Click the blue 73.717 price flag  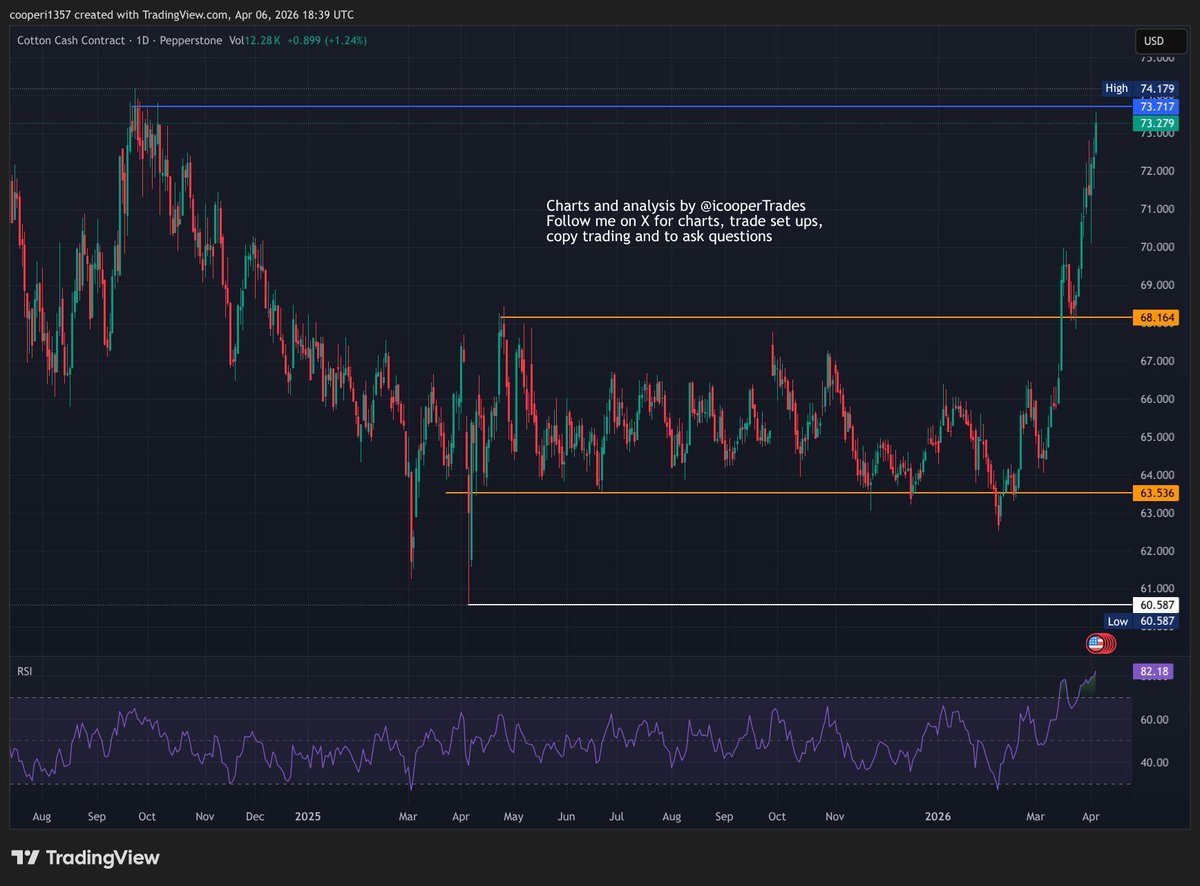click(1155, 105)
